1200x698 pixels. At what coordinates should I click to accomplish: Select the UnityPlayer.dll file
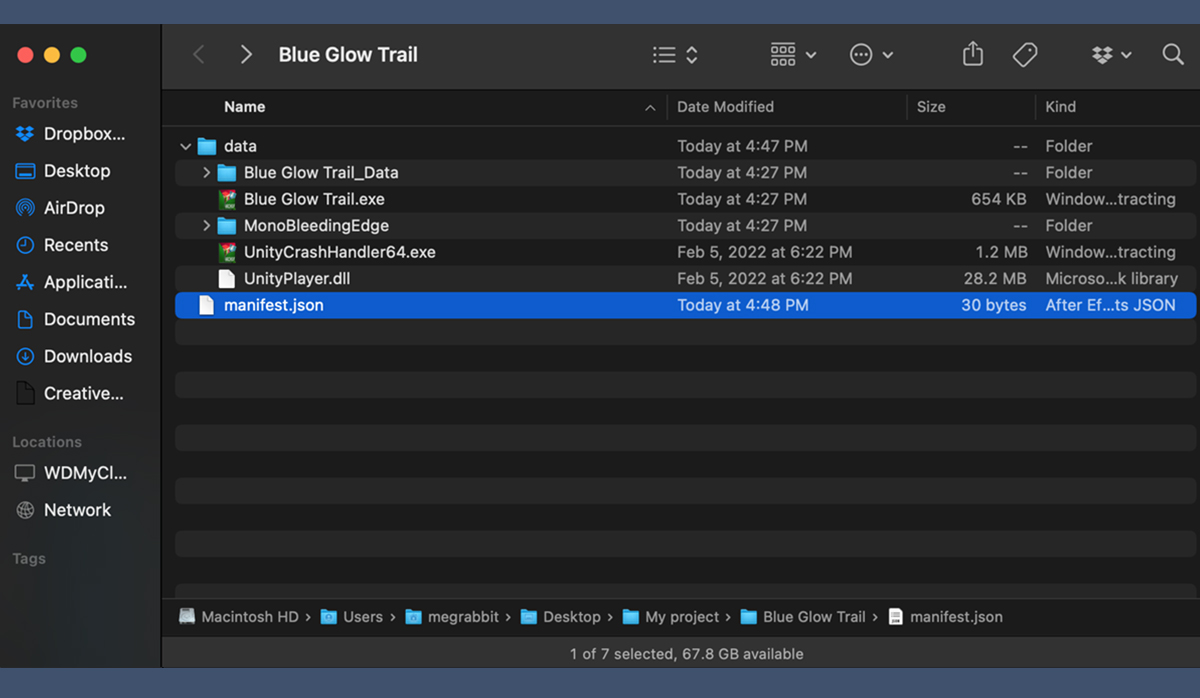pos(296,279)
